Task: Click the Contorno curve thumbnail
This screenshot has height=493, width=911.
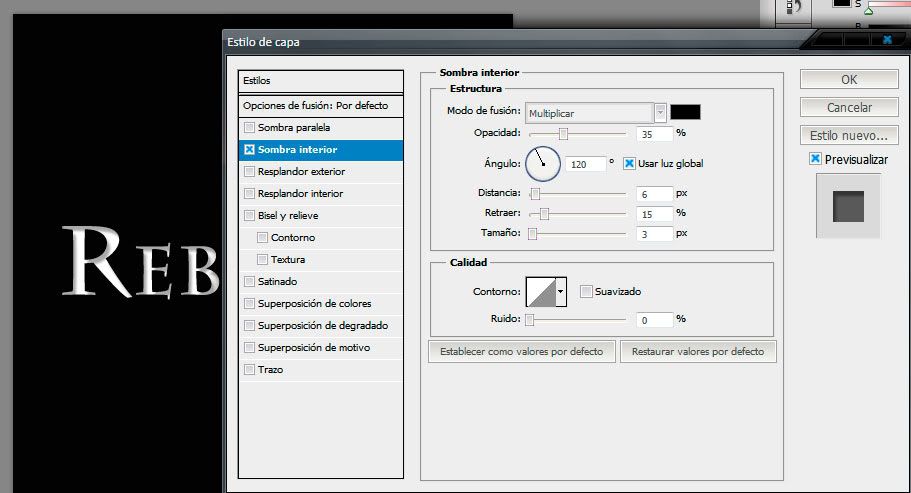Action: pyautogui.click(x=541, y=292)
